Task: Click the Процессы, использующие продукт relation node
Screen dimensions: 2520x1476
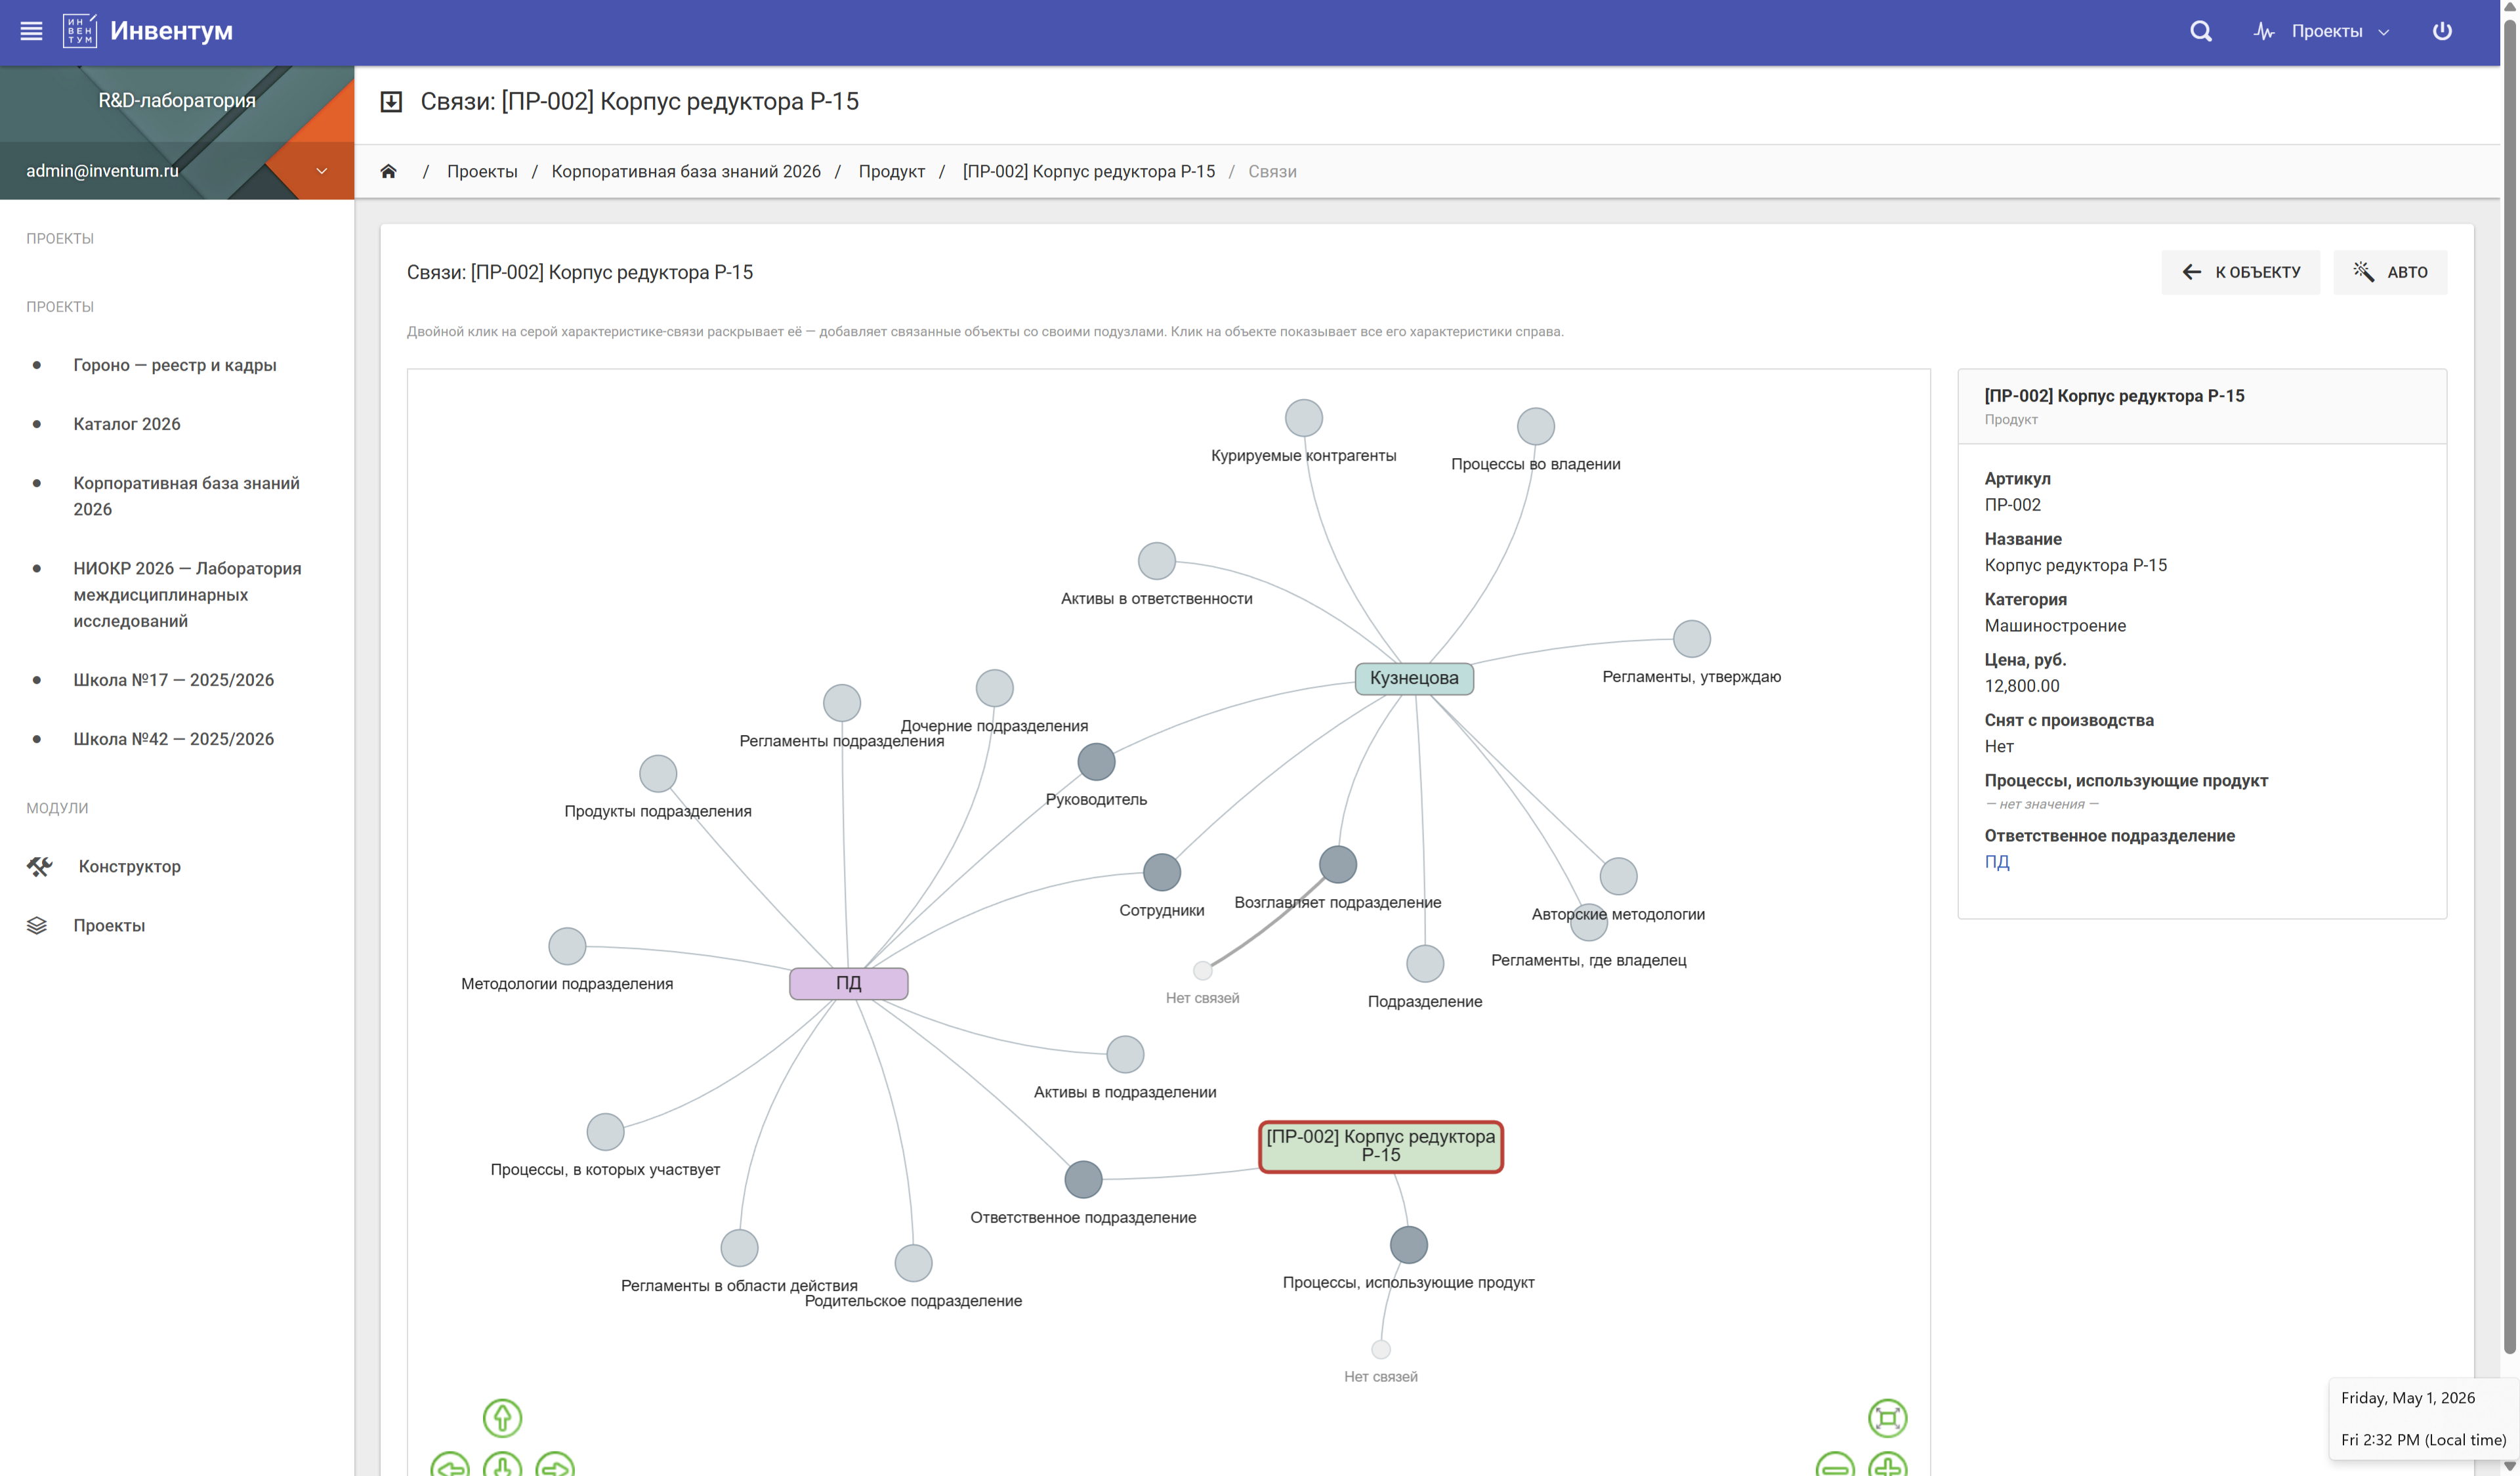Action: click(x=1408, y=1245)
